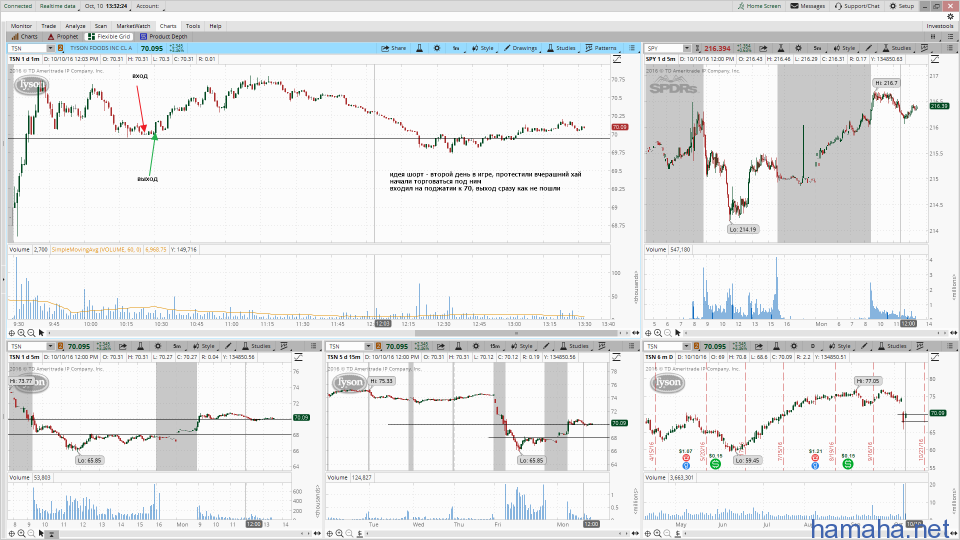This screenshot has height=540, width=960.
Task: Expand the TSN symbol dropdown on main chart
Action: coord(50,48)
